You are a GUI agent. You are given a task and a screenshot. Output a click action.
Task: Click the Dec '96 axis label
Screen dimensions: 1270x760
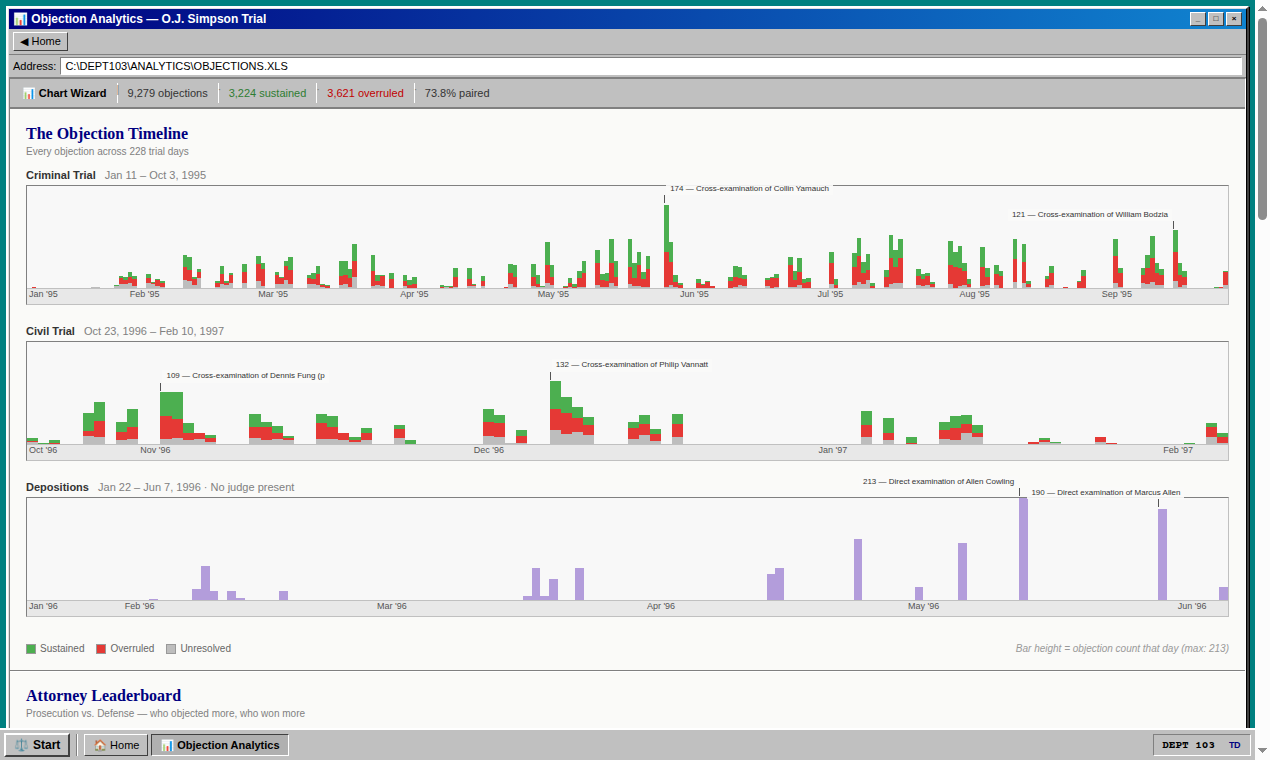[489, 450]
